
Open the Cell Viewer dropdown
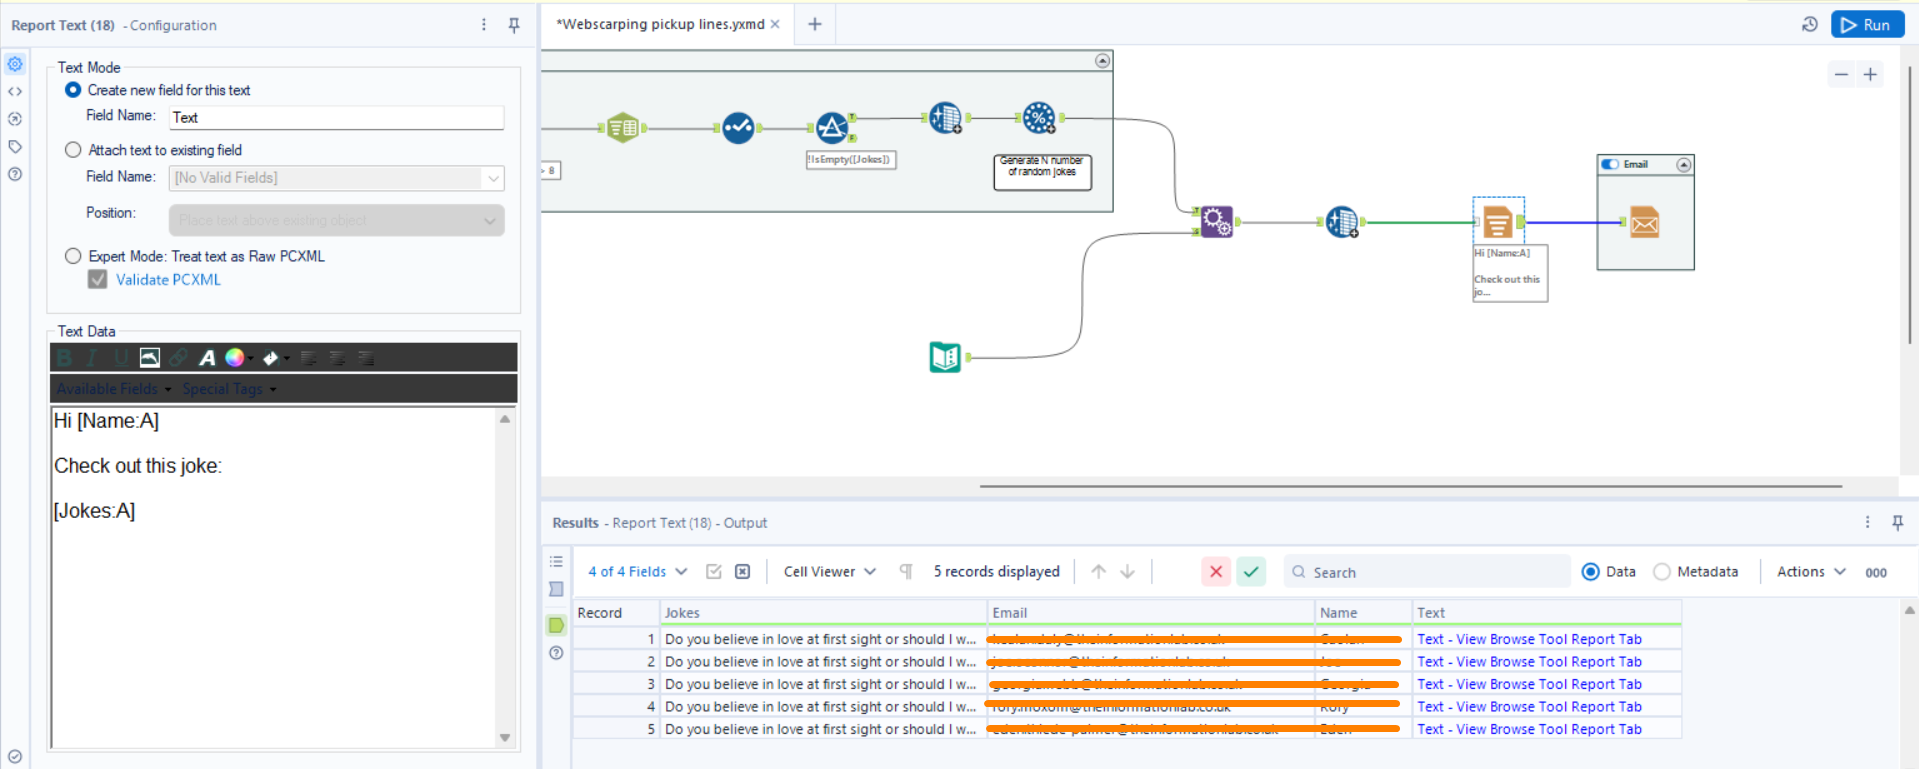[x=829, y=571]
